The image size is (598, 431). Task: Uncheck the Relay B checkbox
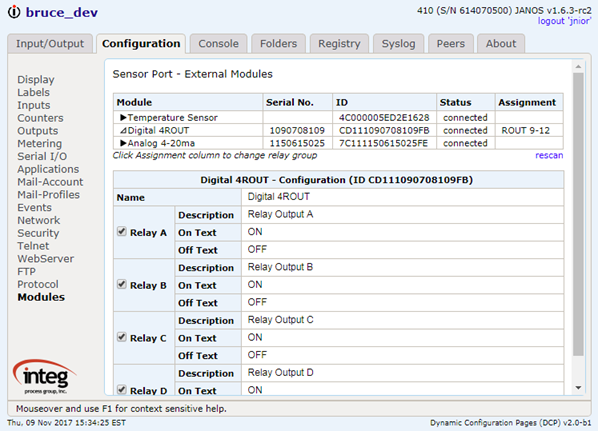tap(122, 284)
